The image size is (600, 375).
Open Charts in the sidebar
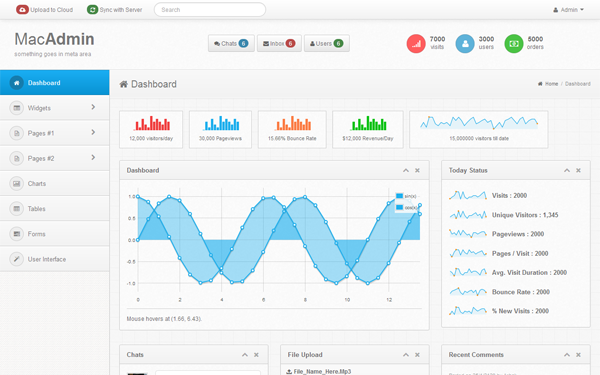(x=54, y=184)
